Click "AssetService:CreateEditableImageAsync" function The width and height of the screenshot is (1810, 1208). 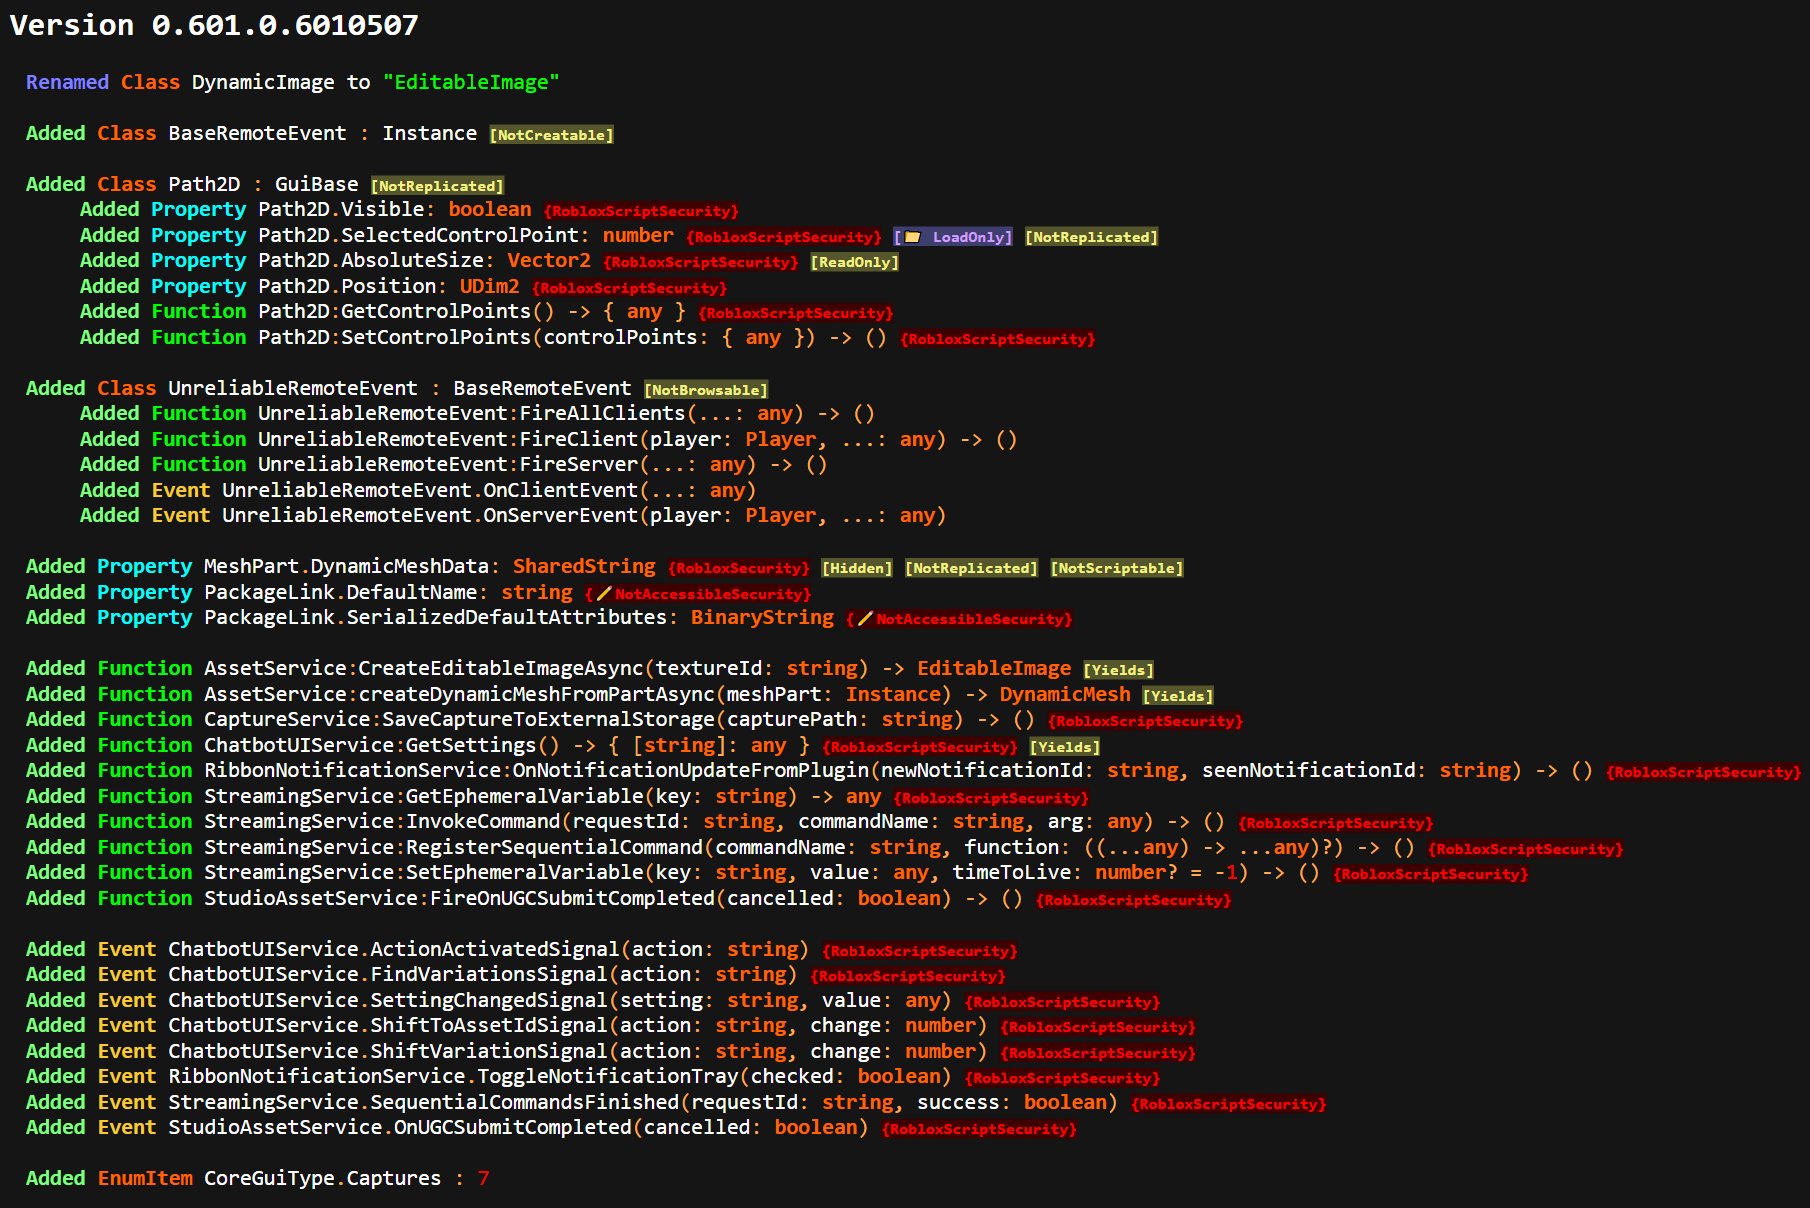424,668
